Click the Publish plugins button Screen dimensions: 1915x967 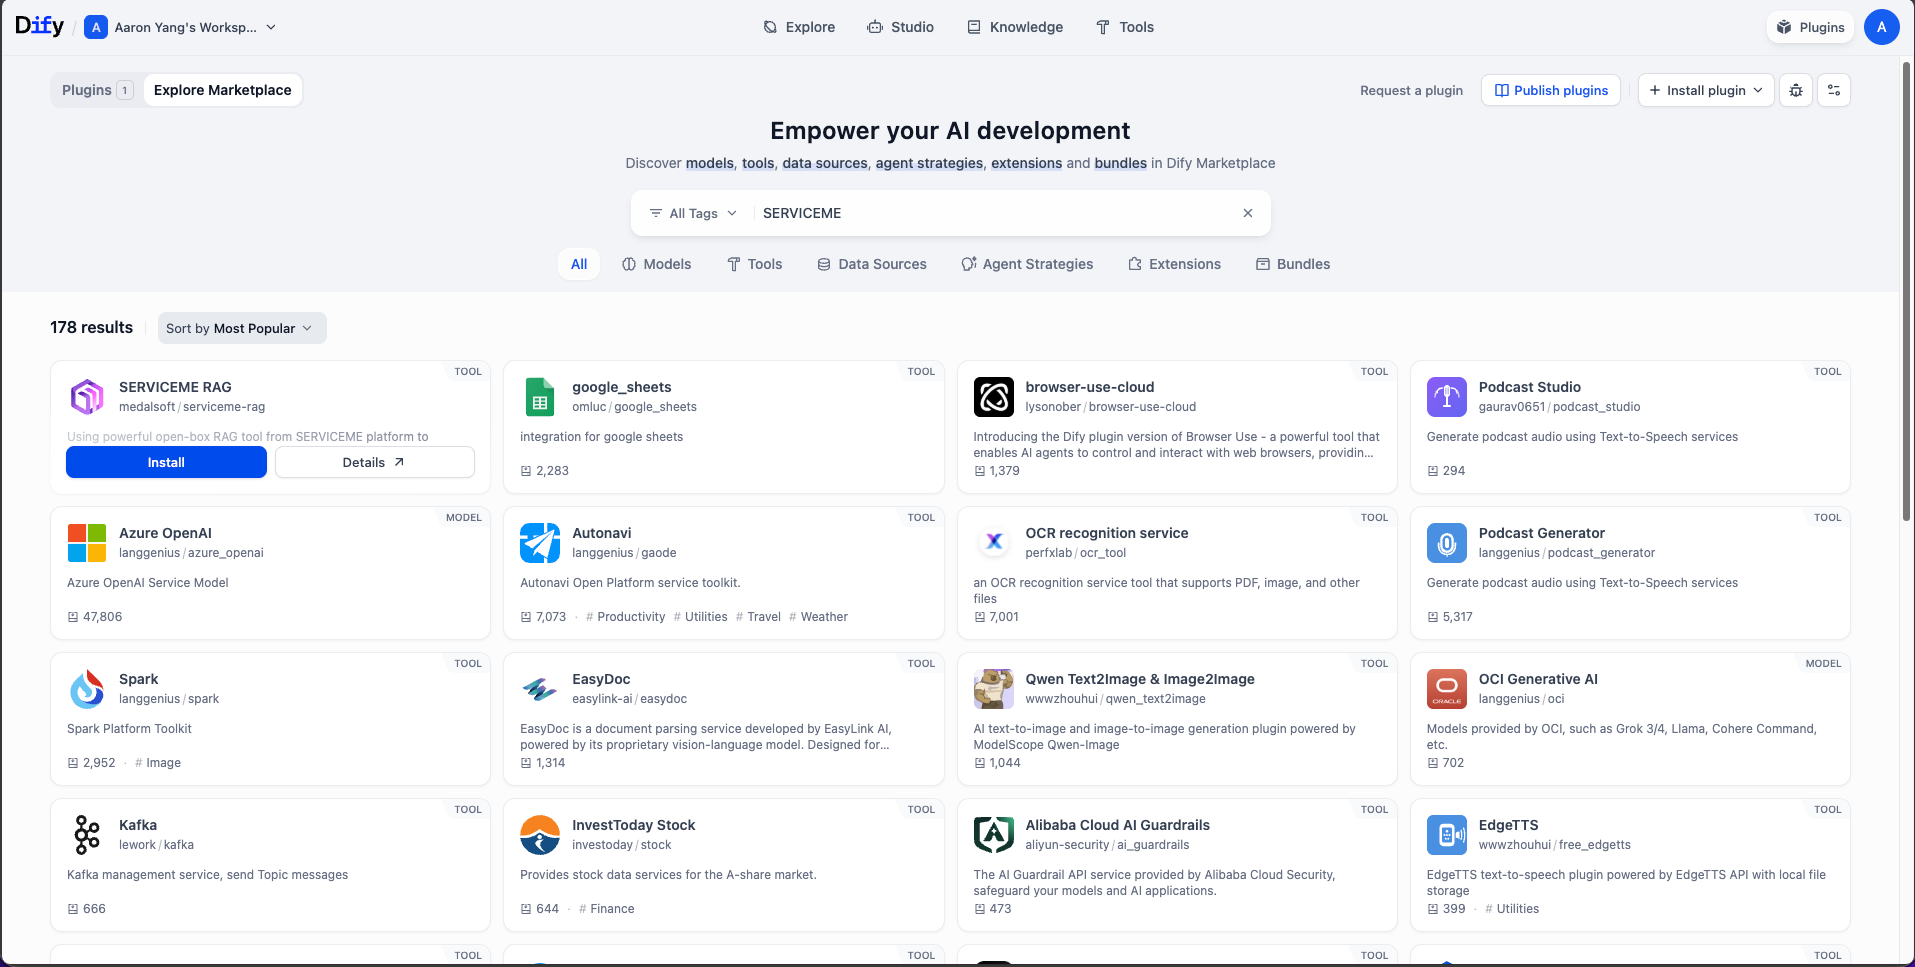[1550, 90]
